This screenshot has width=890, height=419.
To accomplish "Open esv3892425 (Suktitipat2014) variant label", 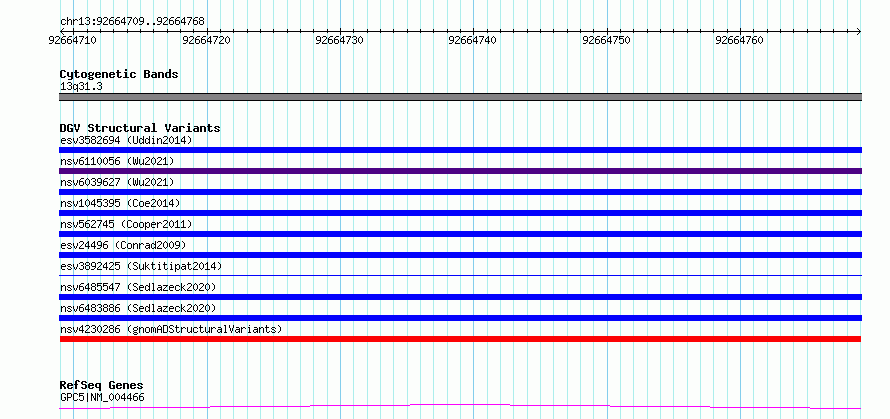I will 141,266.
